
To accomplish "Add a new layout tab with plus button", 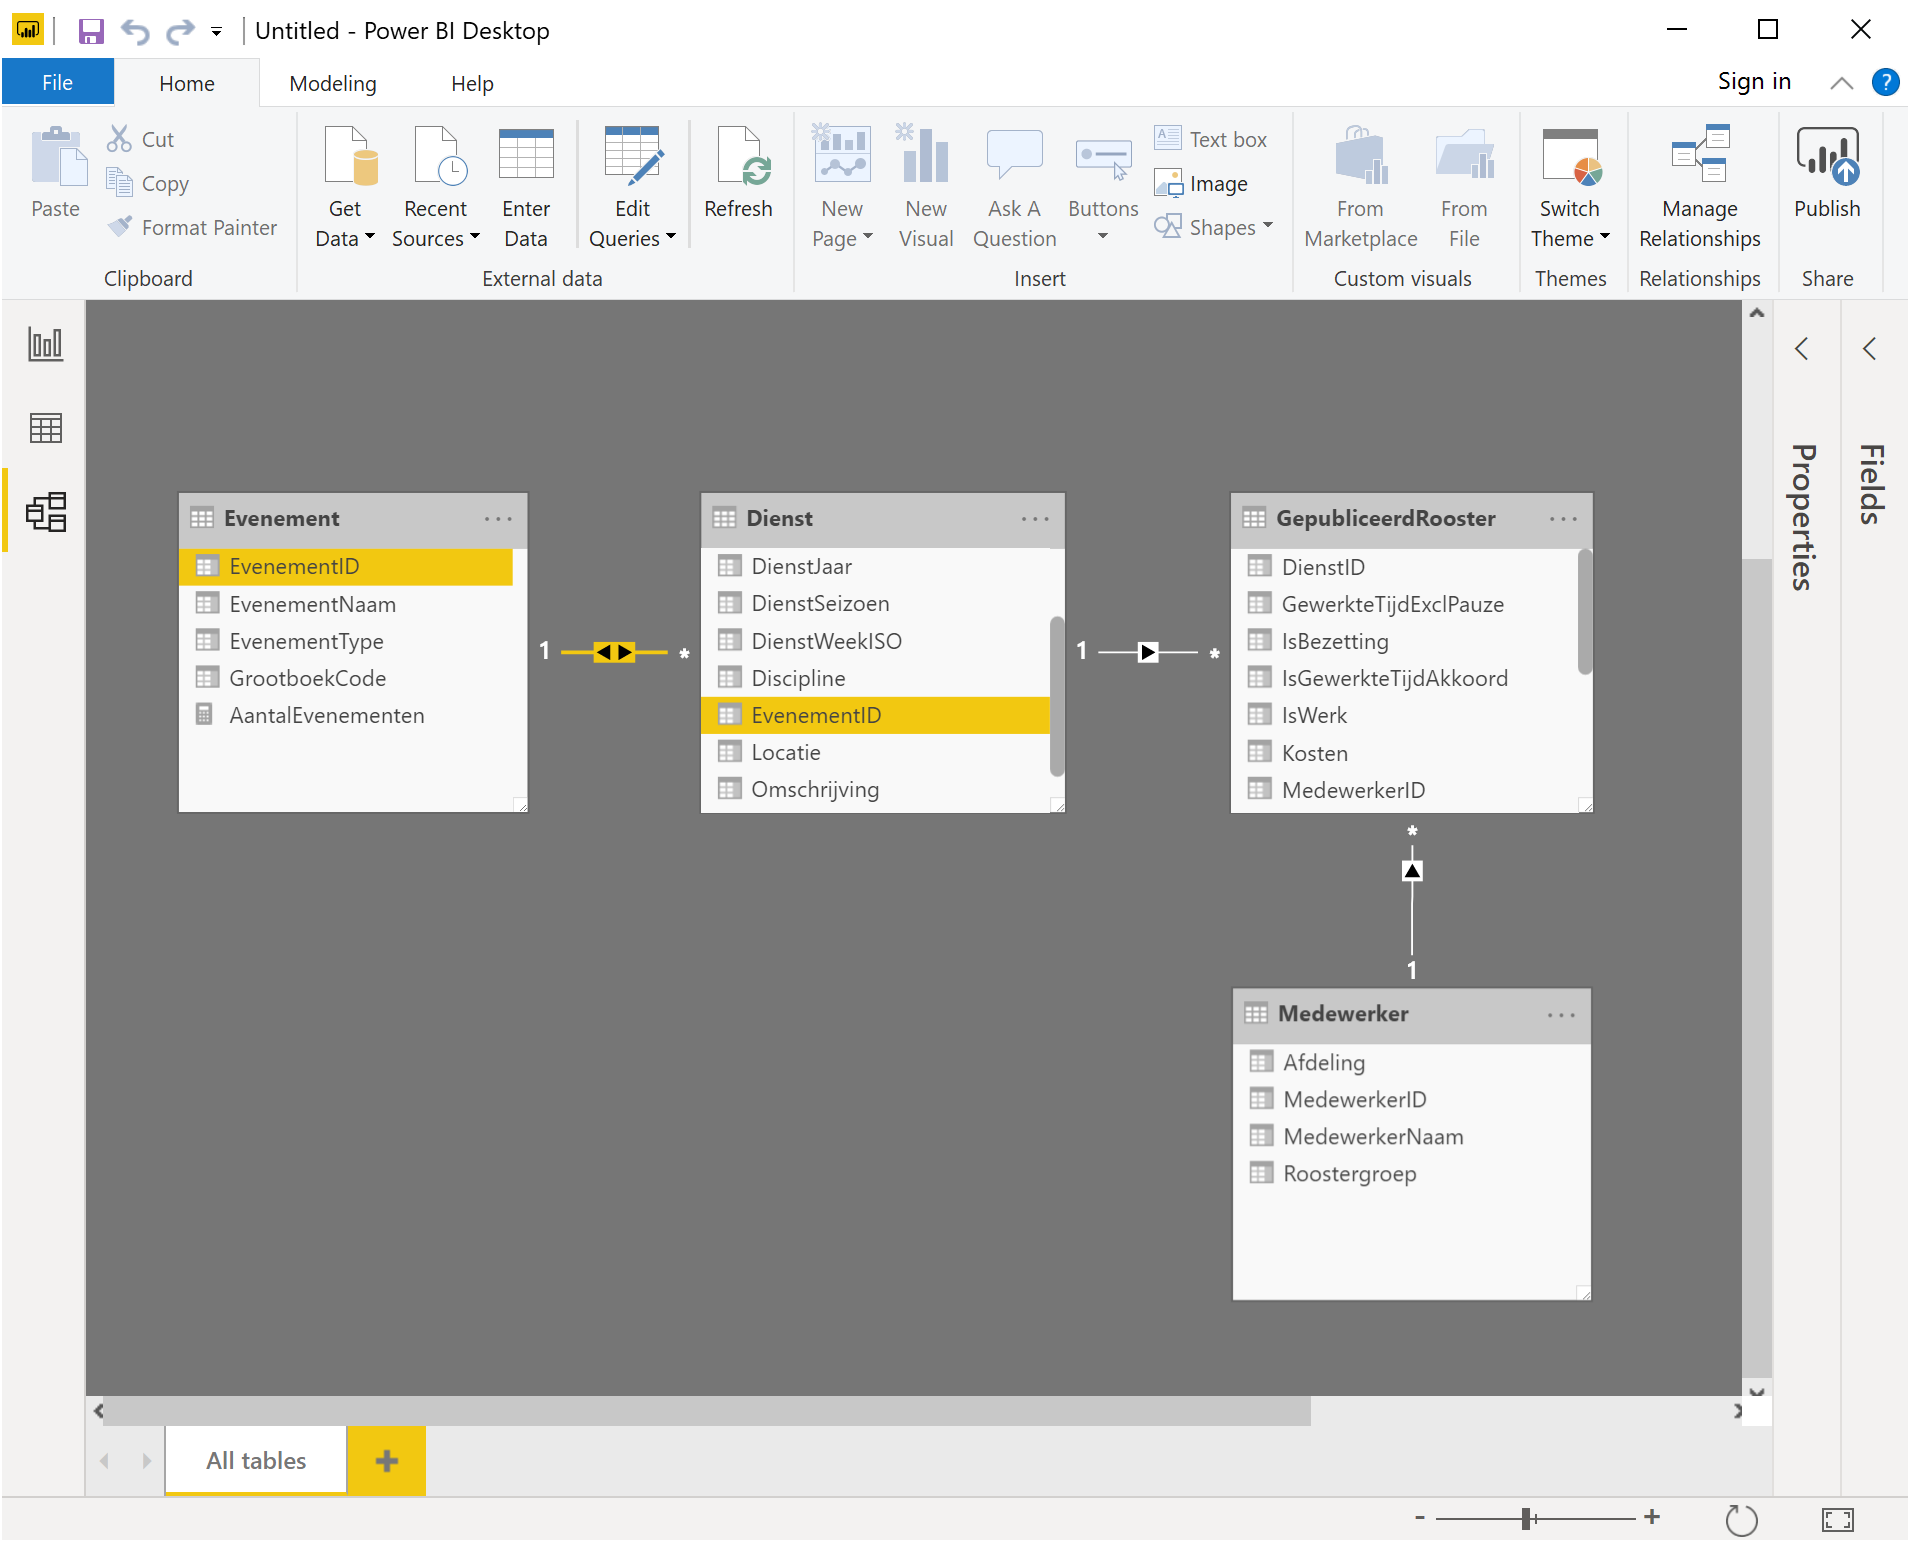I will [386, 1461].
